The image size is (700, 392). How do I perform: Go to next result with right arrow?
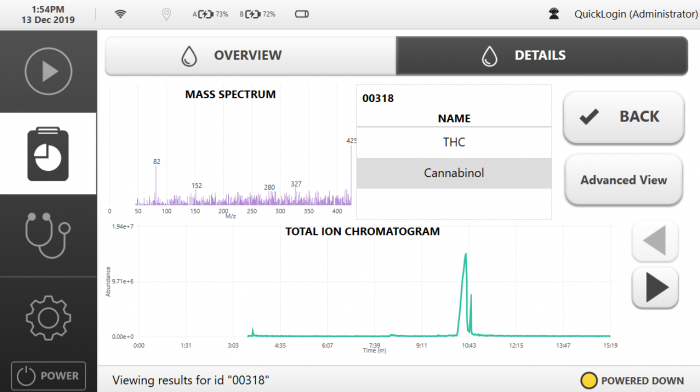coord(655,288)
